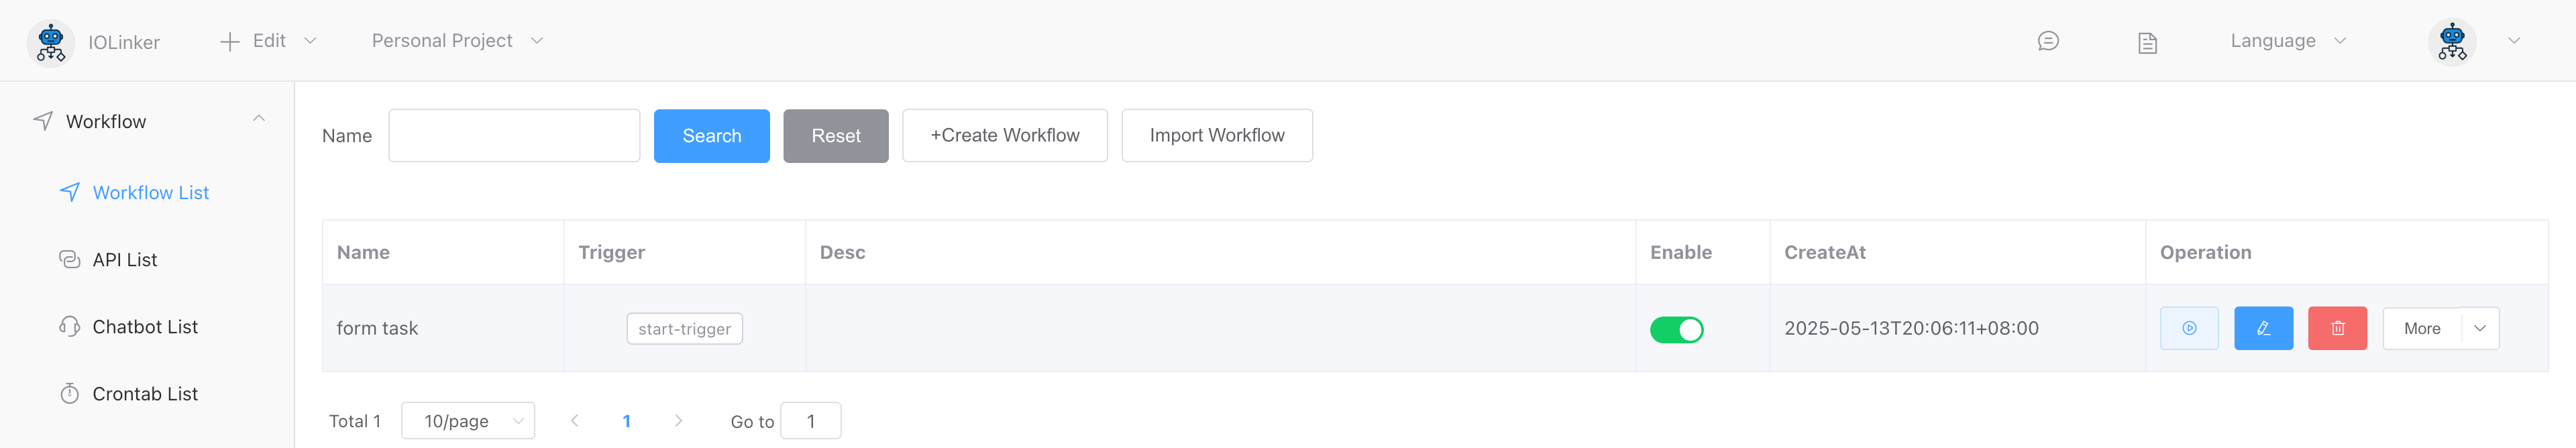
Task: Open the Language dropdown
Action: tap(2287, 41)
